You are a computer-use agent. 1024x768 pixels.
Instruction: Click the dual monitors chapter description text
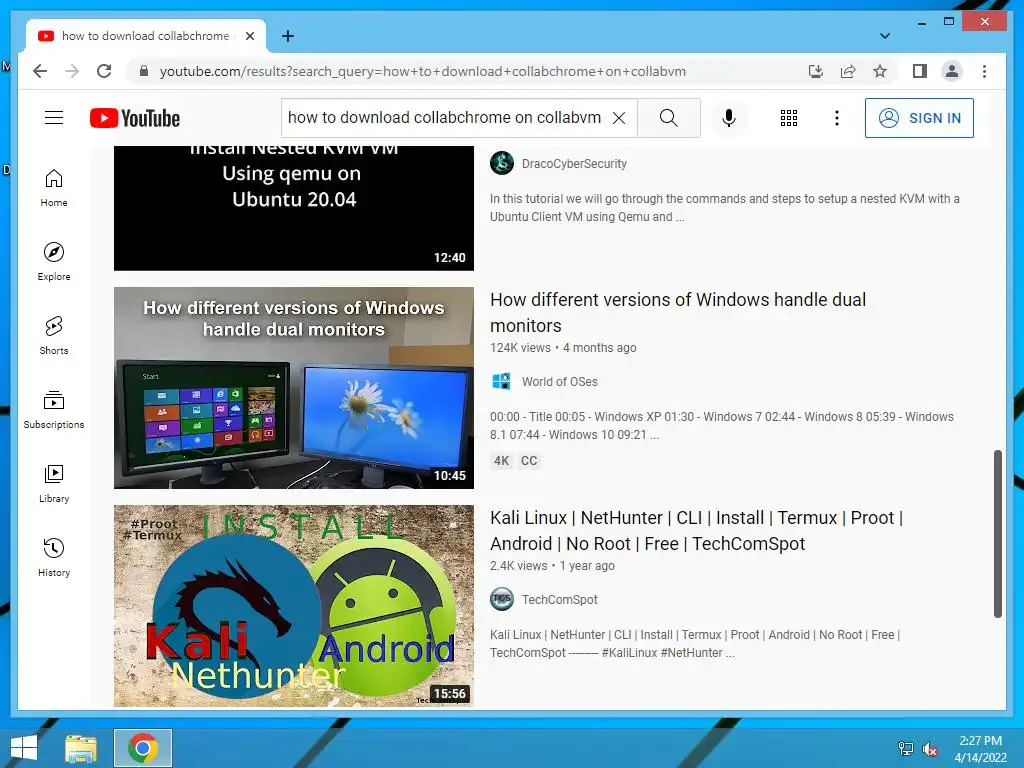(722, 426)
